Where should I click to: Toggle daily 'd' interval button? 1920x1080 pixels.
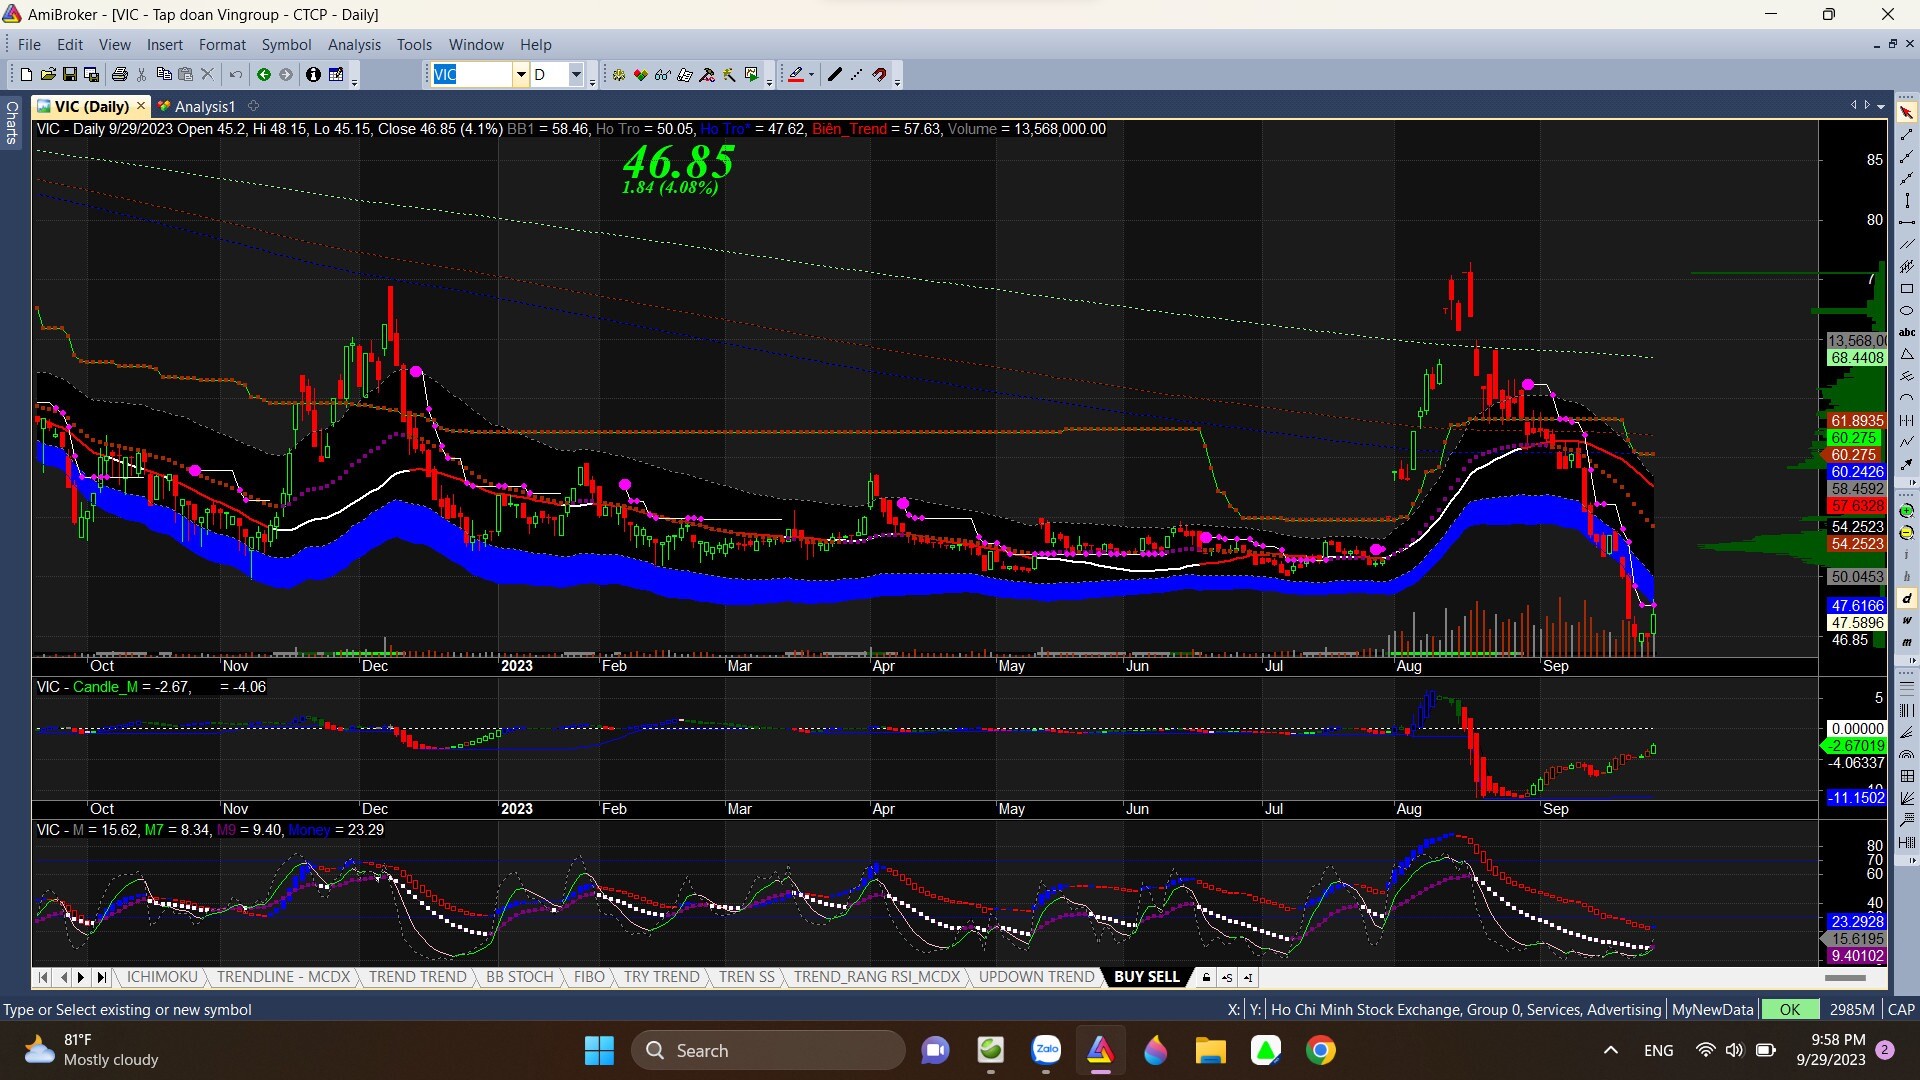[1907, 598]
